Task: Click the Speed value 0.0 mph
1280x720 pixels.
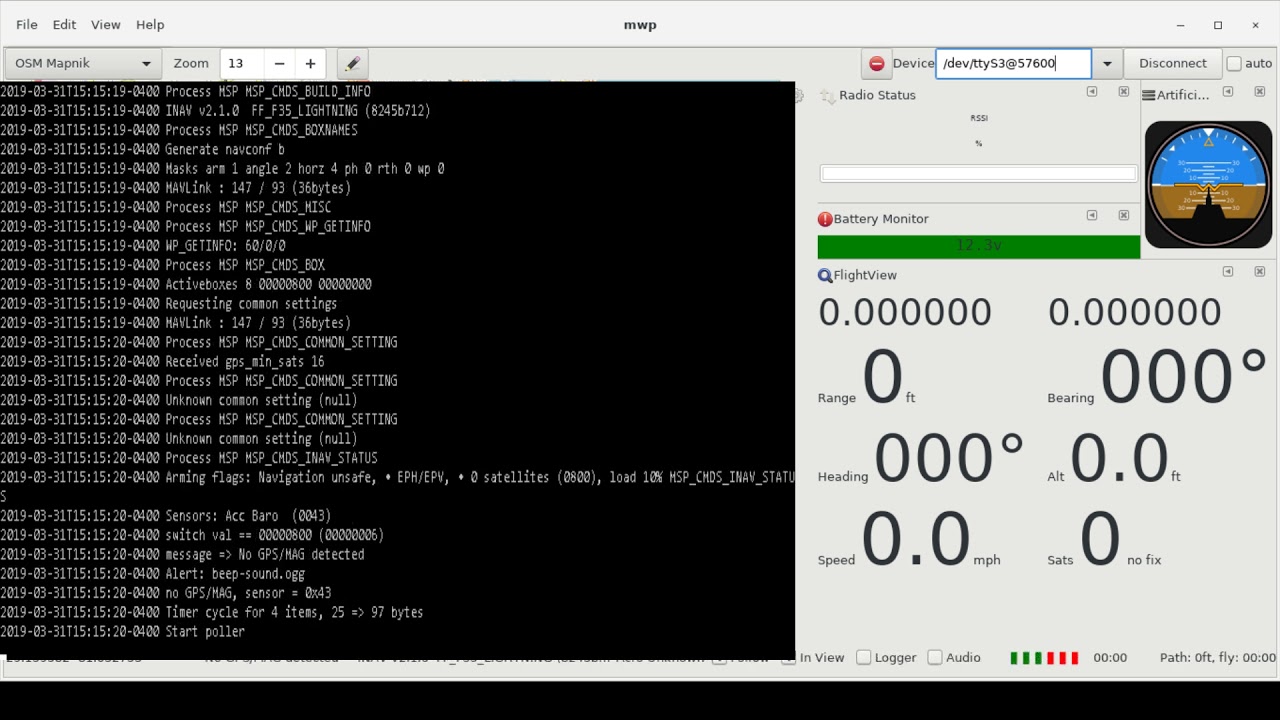Action: click(x=916, y=539)
